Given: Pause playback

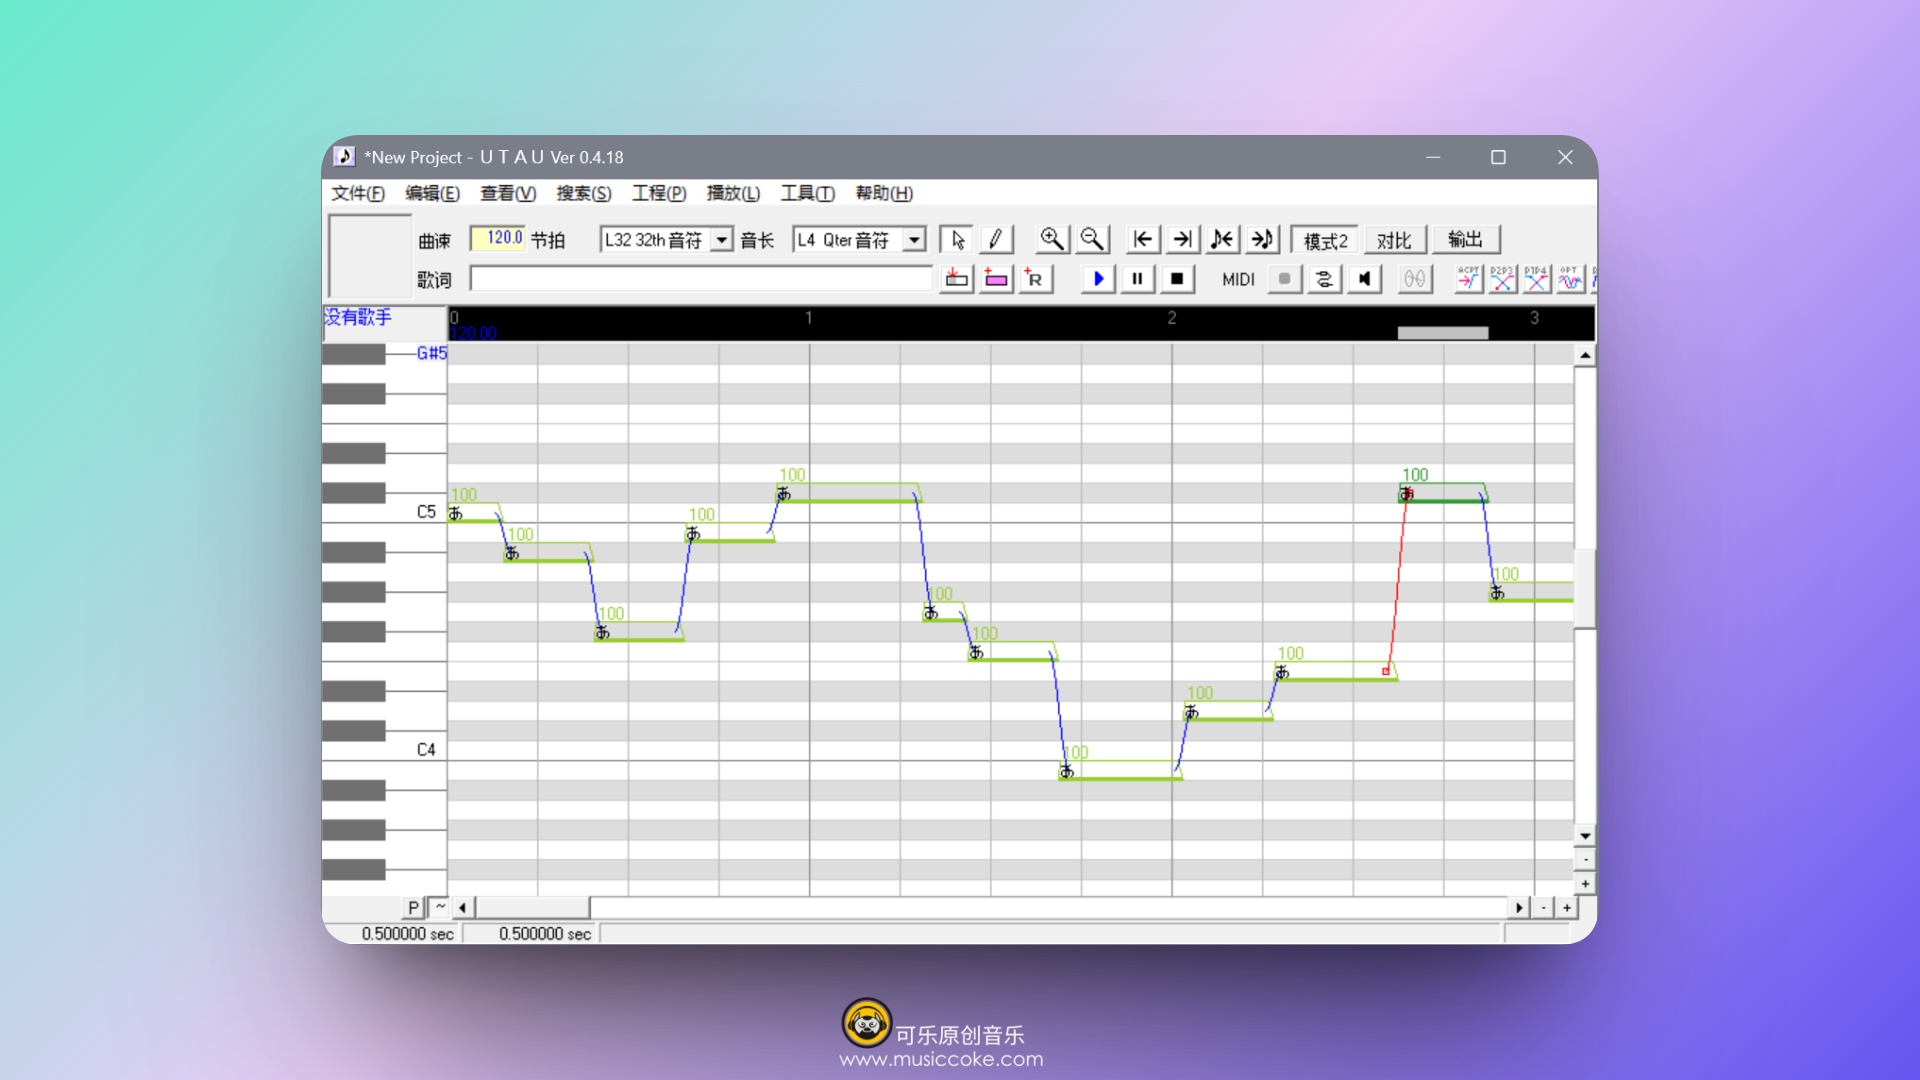Looking at the screenshot, I should pos(1137,279).
